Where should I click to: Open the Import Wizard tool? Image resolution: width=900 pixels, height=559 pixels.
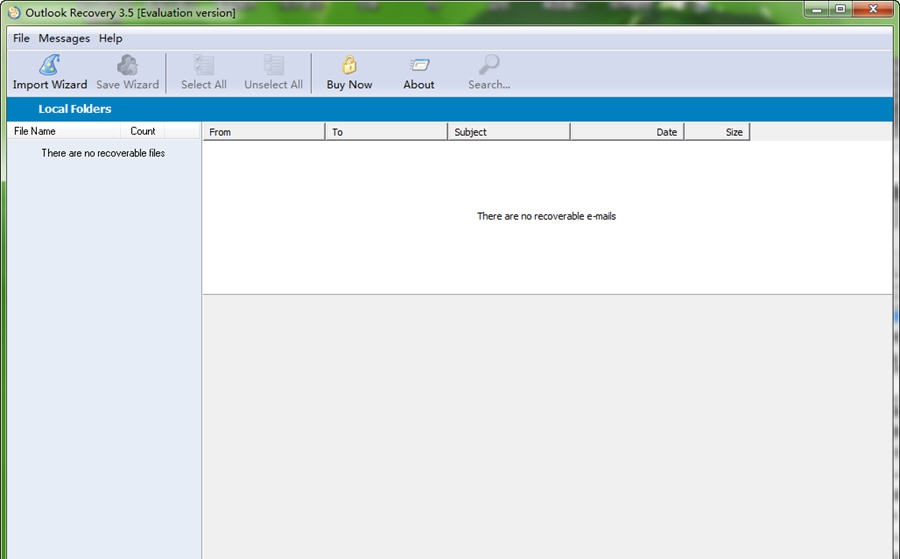click(50, 72)
